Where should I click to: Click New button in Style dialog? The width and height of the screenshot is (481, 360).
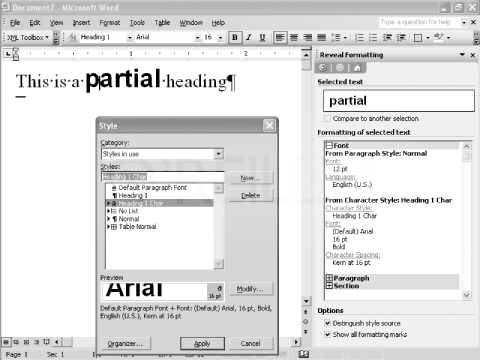[251, 178]
